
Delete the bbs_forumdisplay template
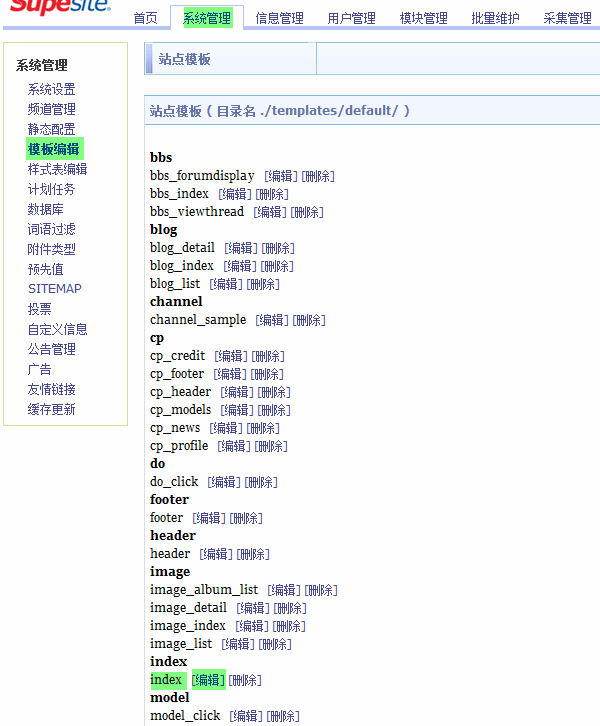(x=318, y=176)
